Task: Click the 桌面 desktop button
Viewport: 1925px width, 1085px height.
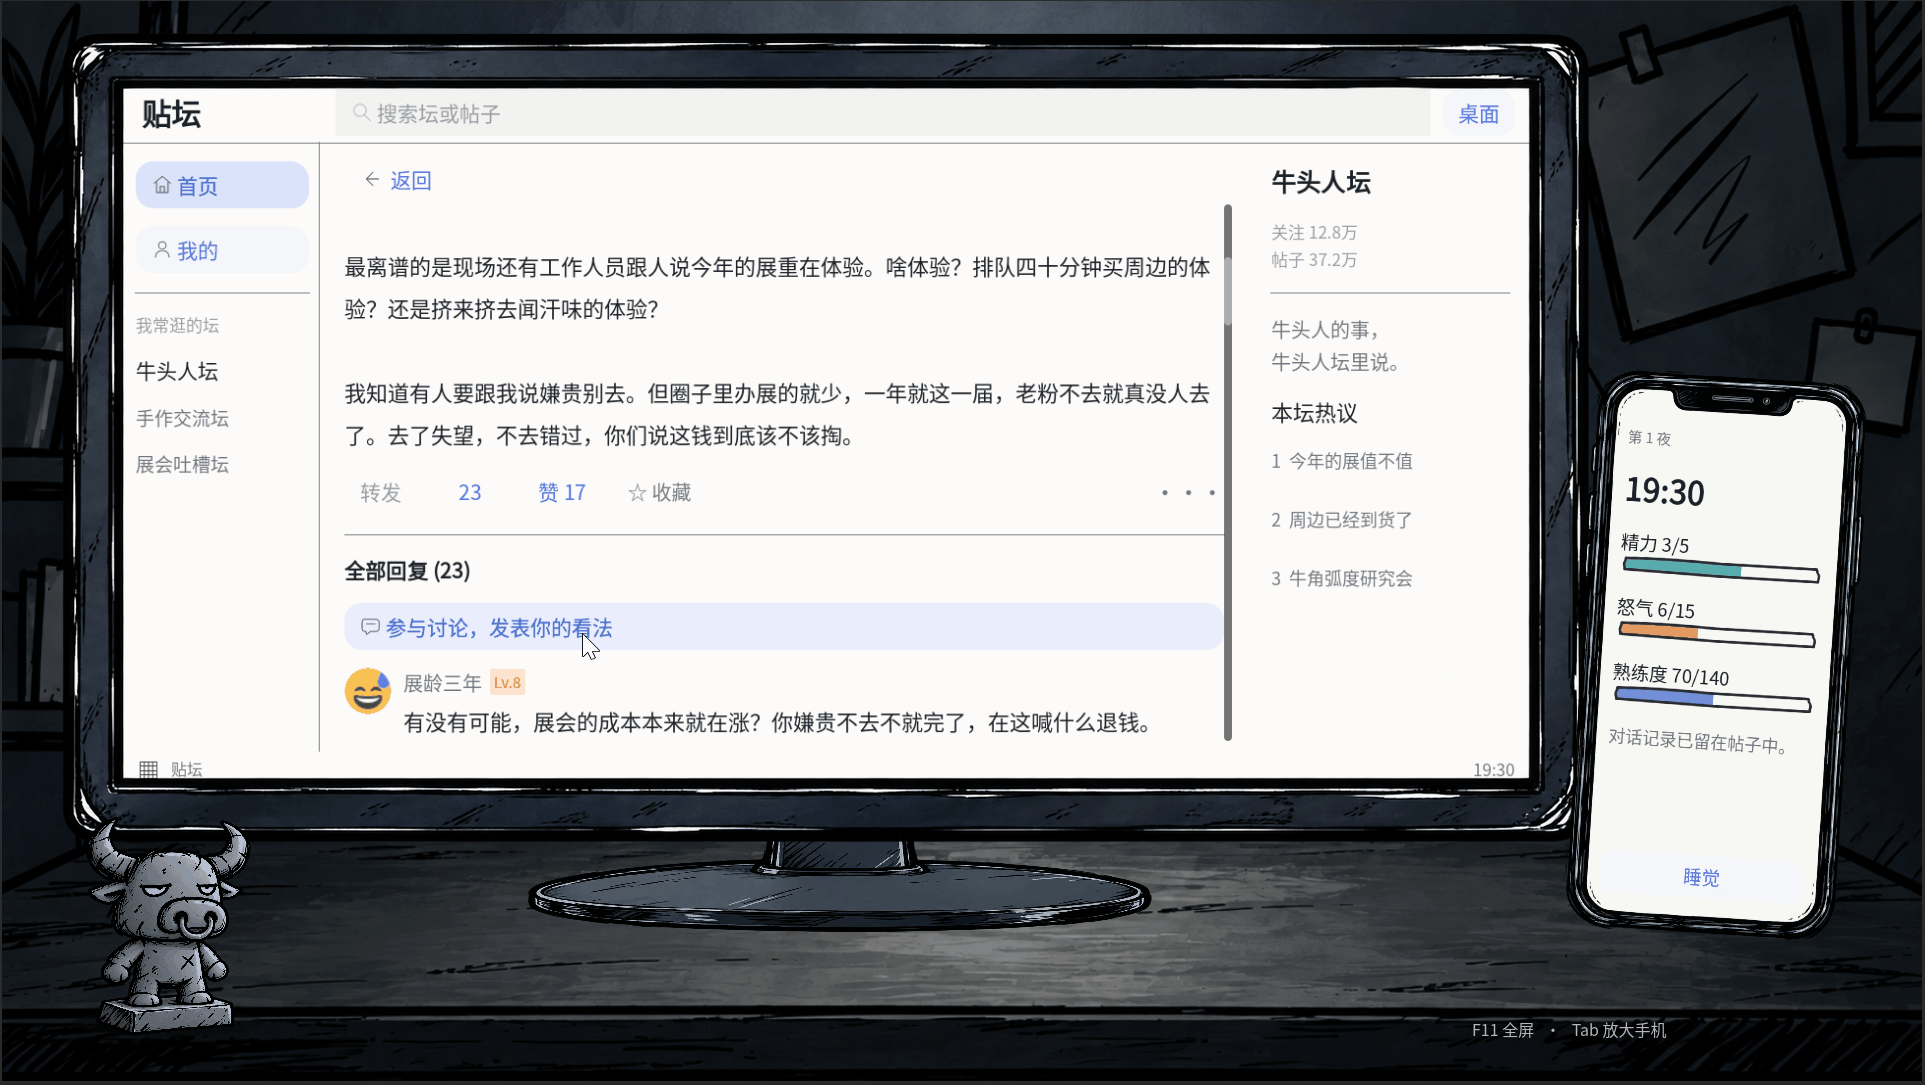Action: point(1478,114)
